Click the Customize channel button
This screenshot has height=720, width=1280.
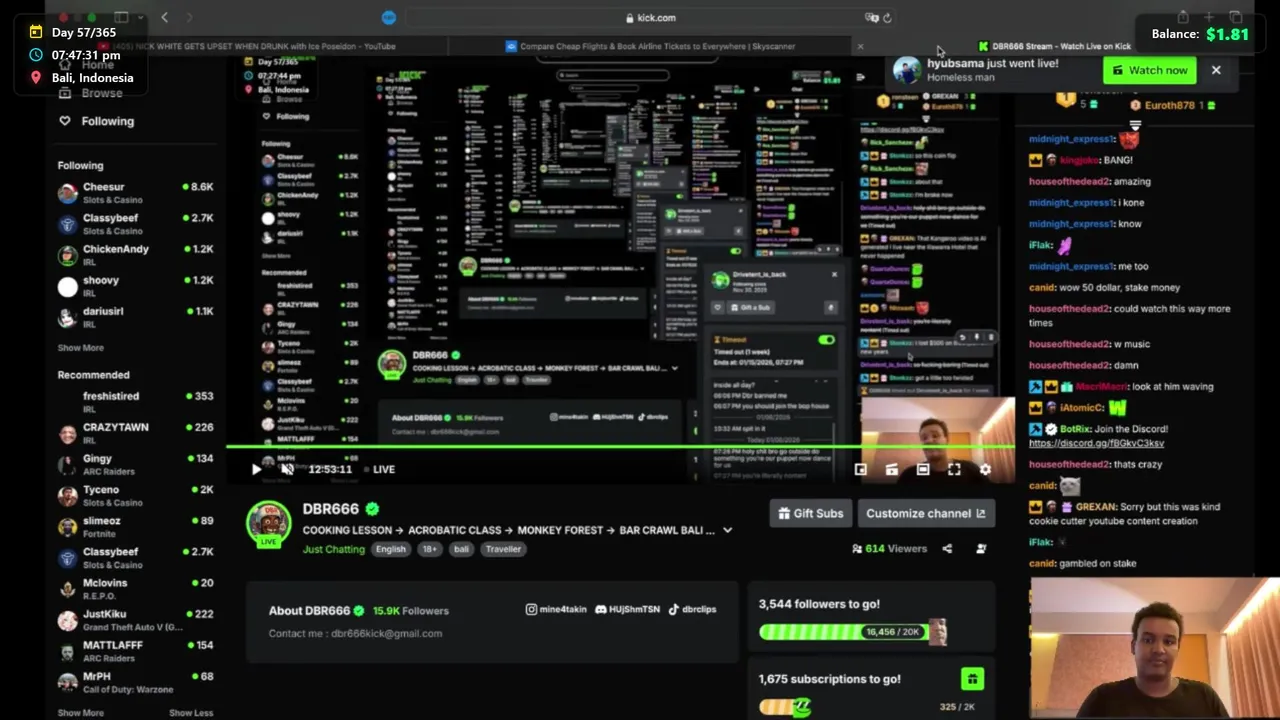[x=926, y=513]
